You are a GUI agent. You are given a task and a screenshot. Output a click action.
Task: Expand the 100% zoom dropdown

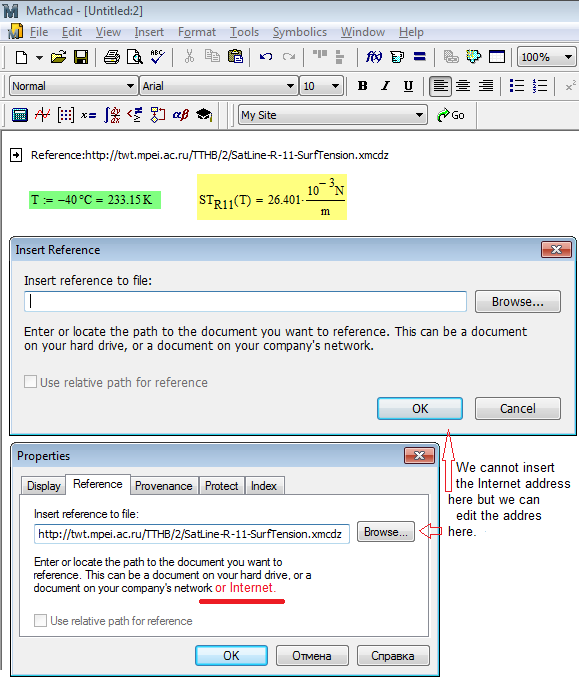[568, 57]
